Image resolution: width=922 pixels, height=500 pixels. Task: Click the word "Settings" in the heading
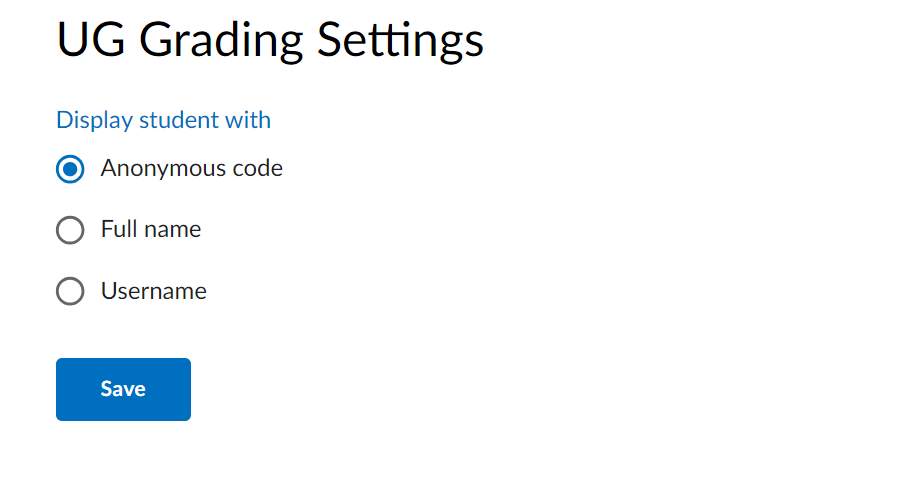pyautogui.click(x=400, y=41)
